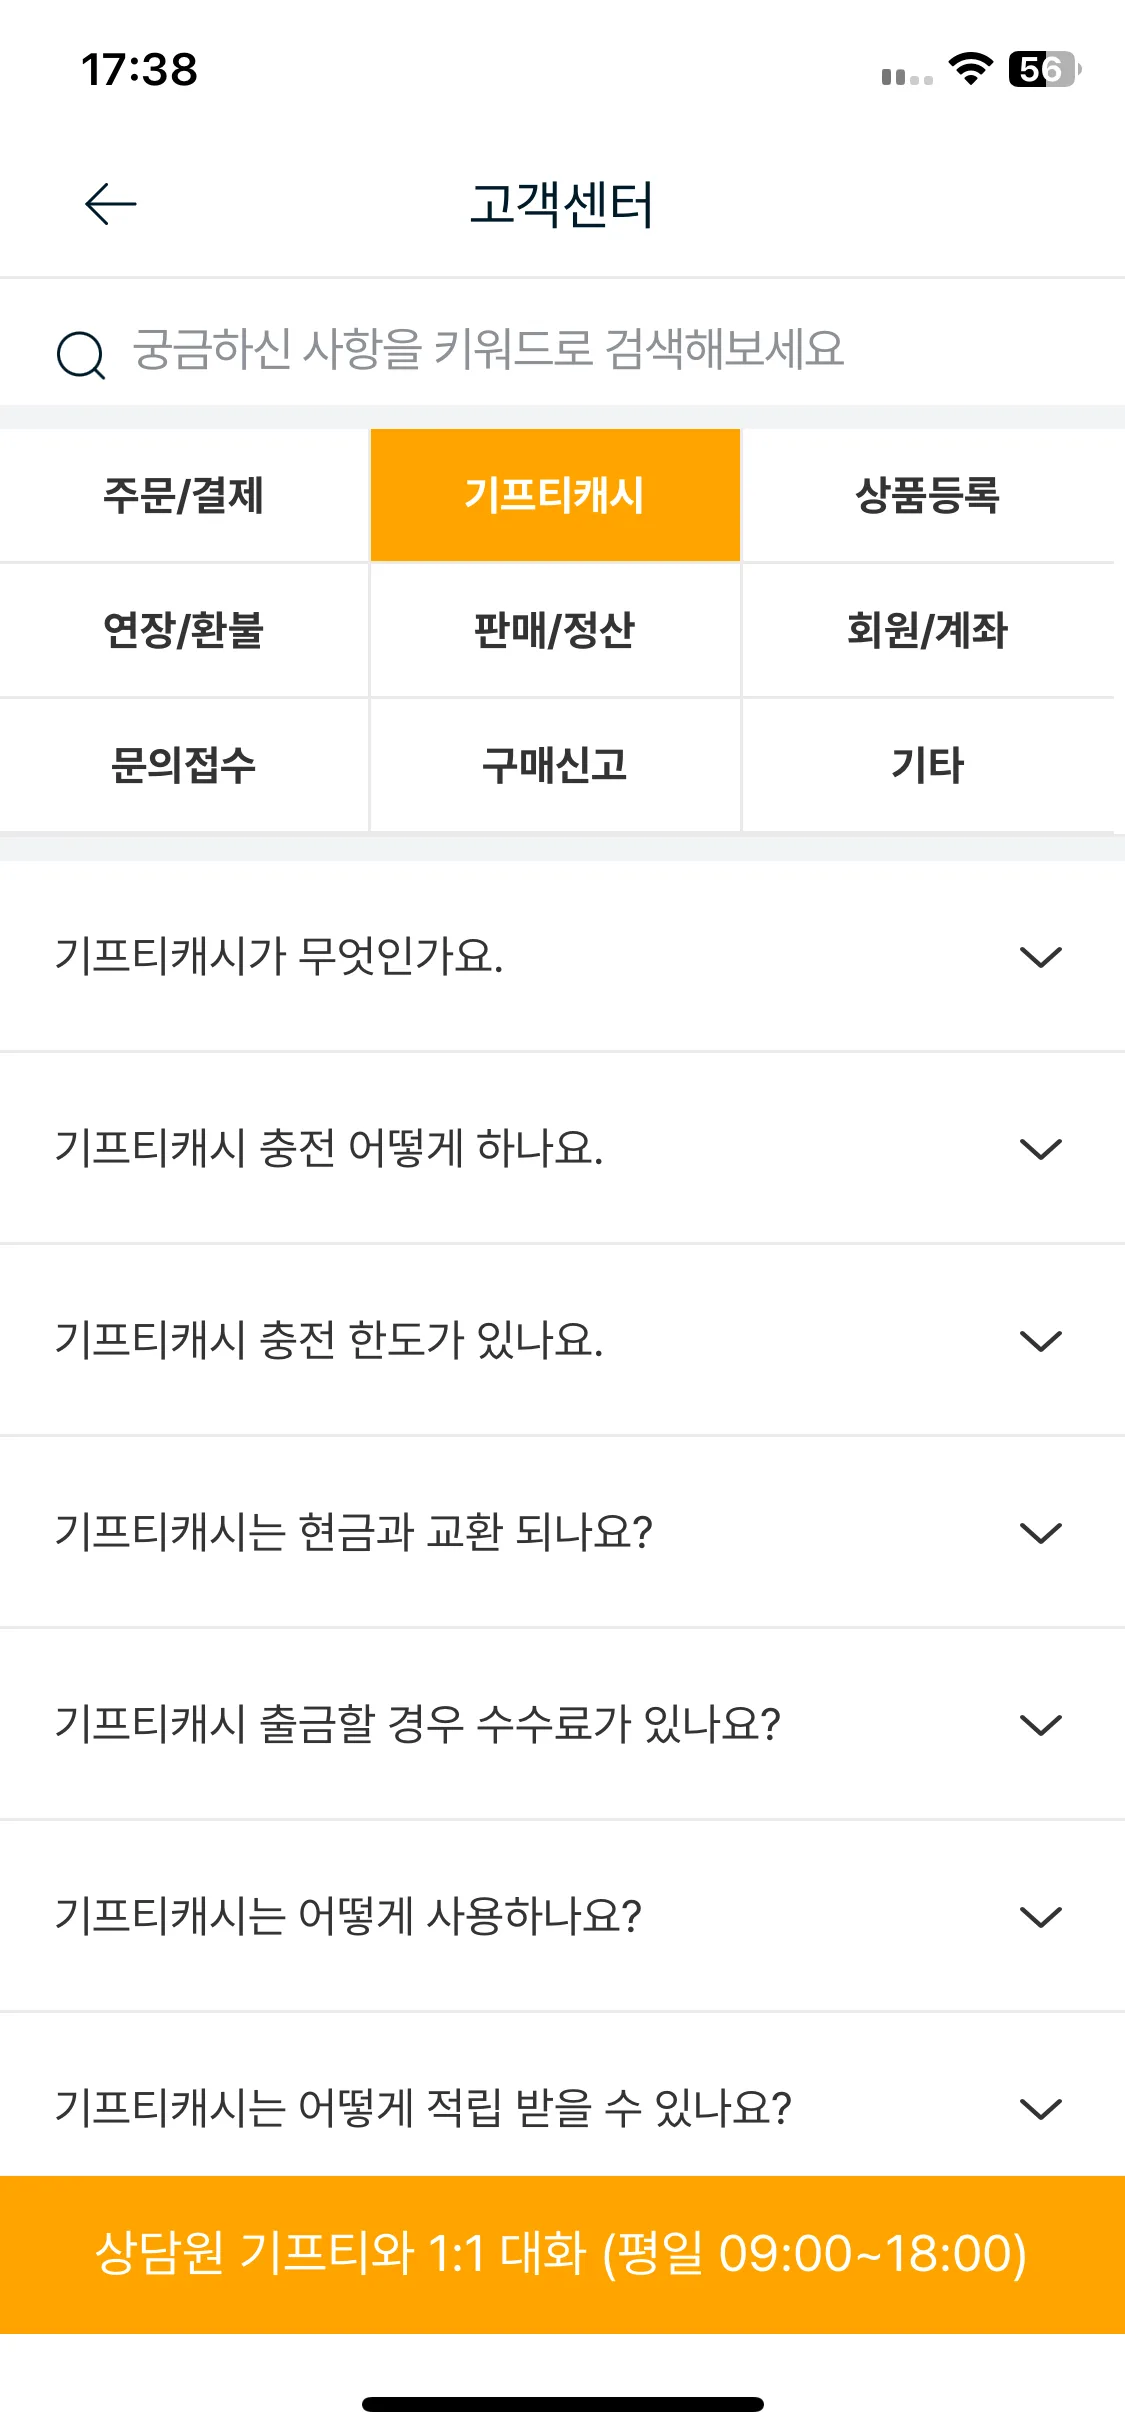Expand chevron for 기프티캐시 충전 어떻게 하나요

(1040, 1149)
